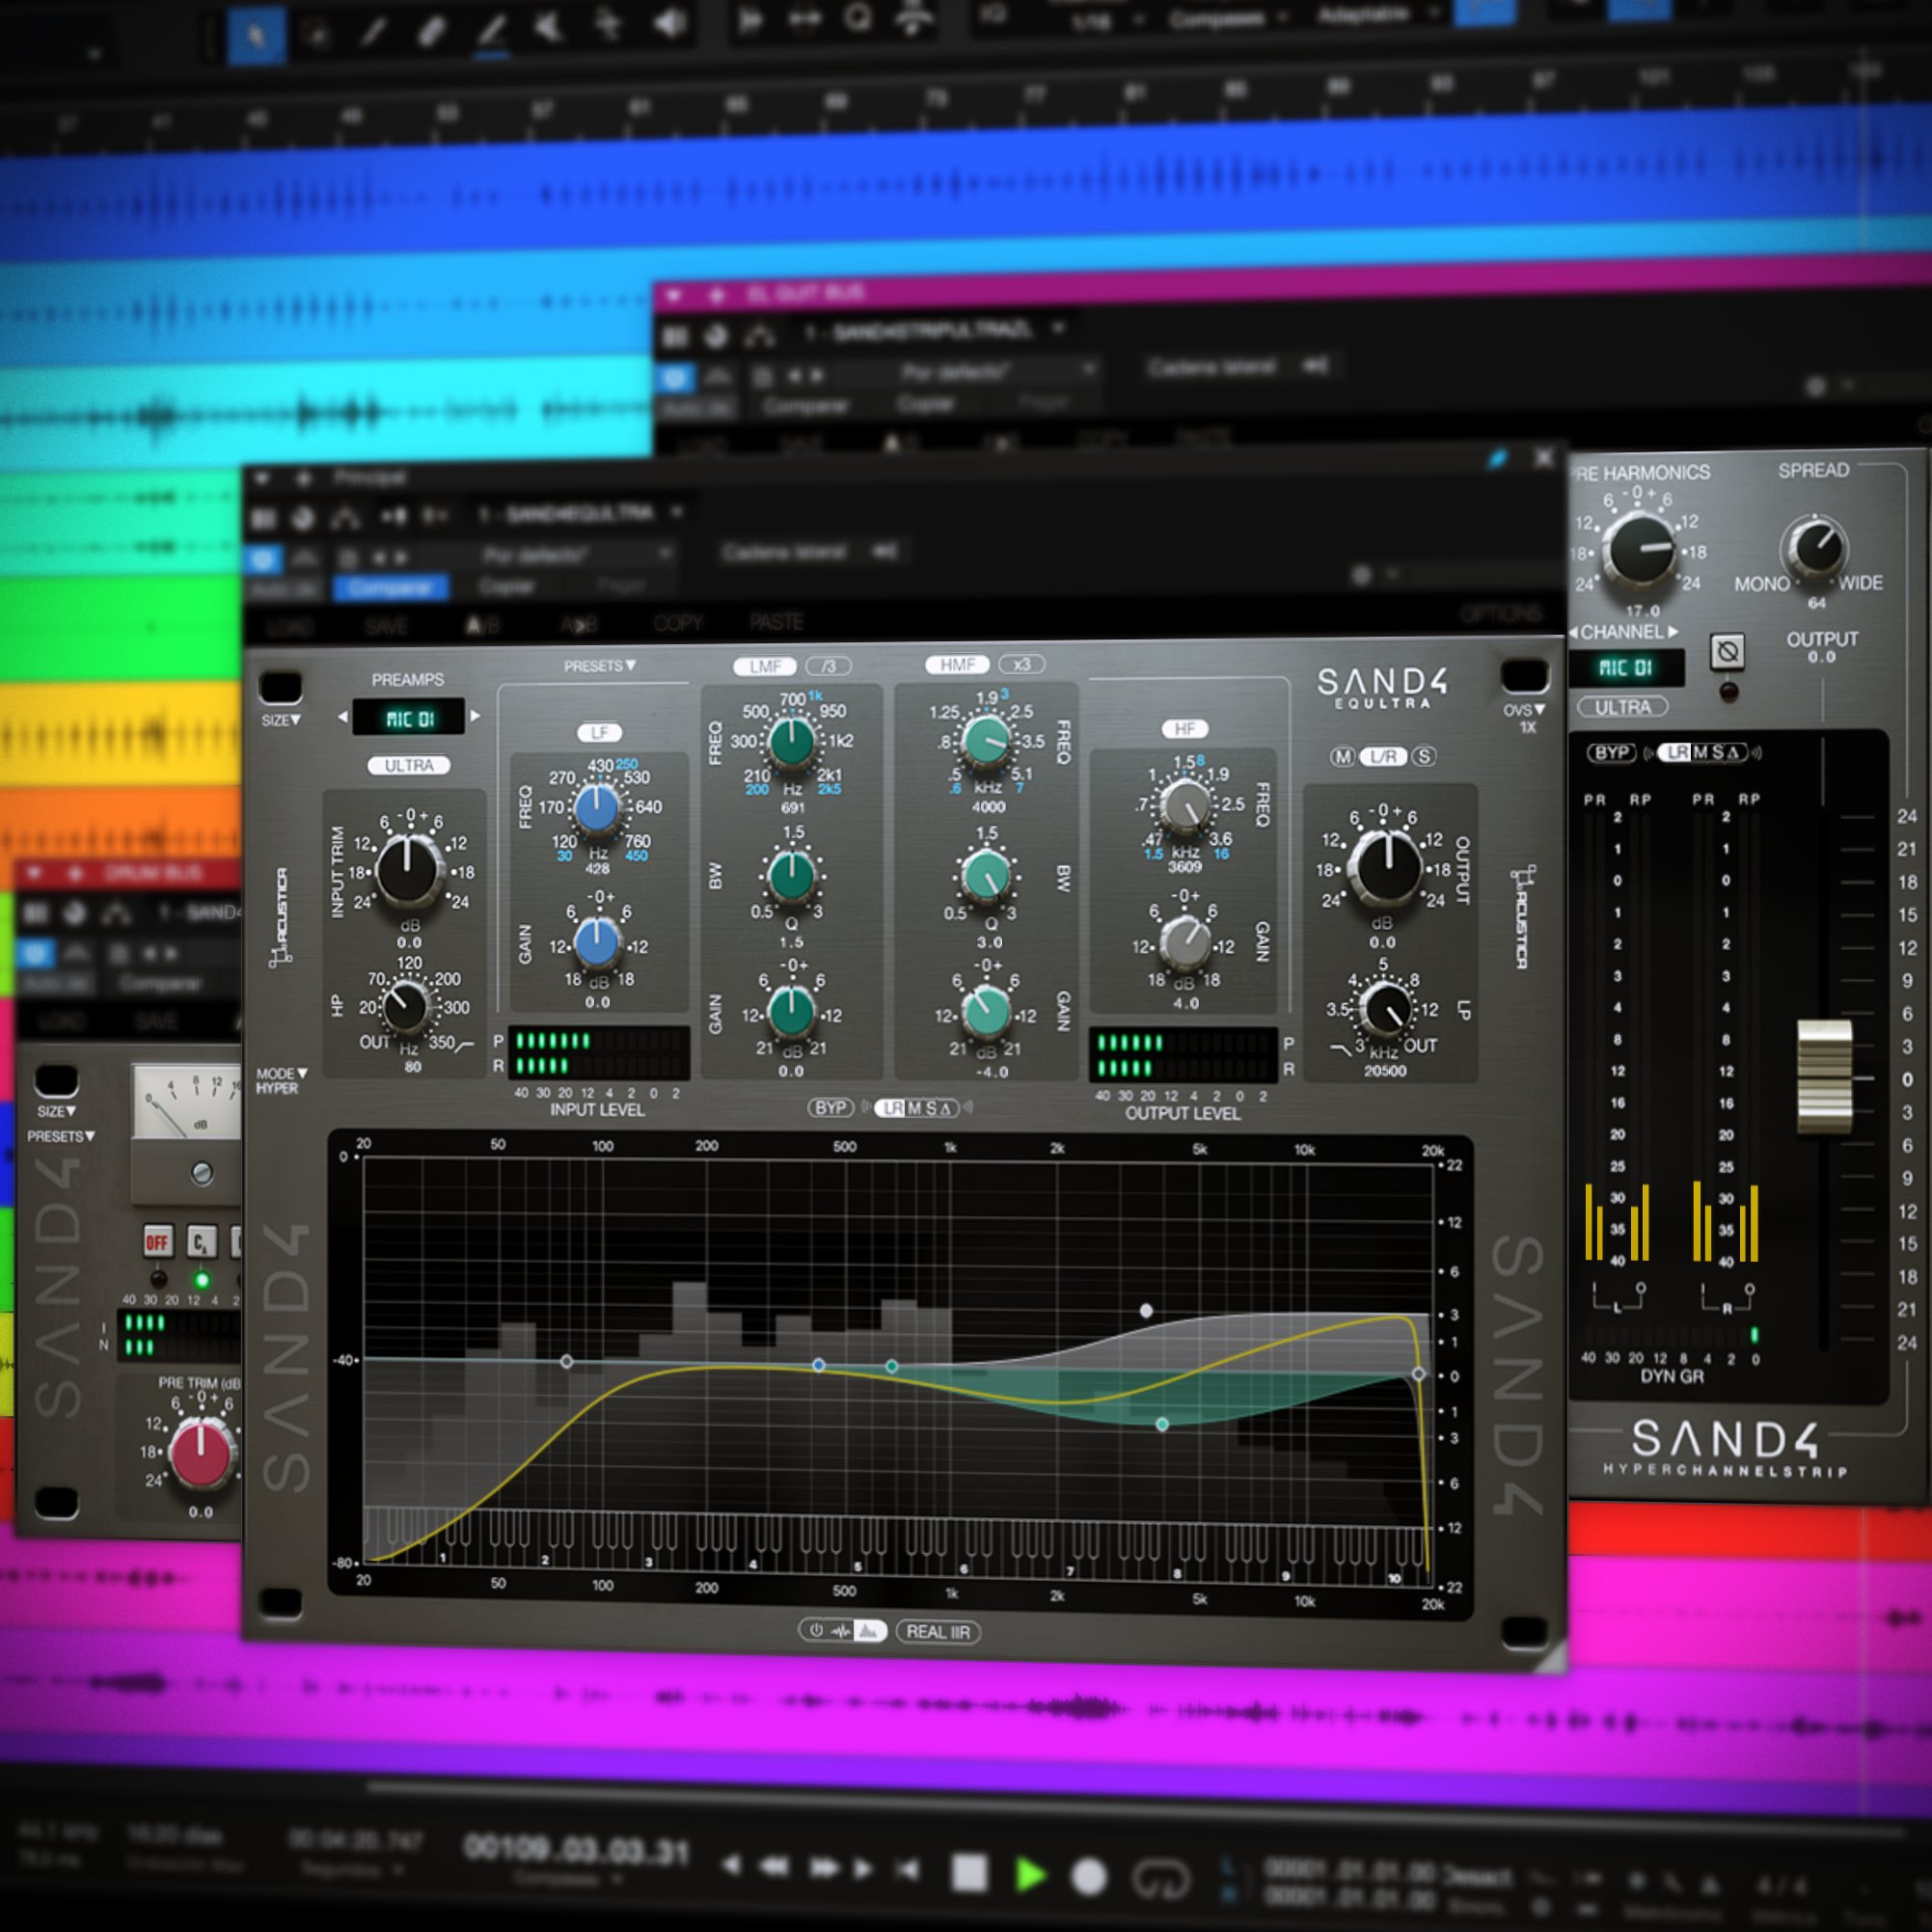Open the OVS oversampling dropdown
1932x1932 pixels.
tap(1525, 710)
